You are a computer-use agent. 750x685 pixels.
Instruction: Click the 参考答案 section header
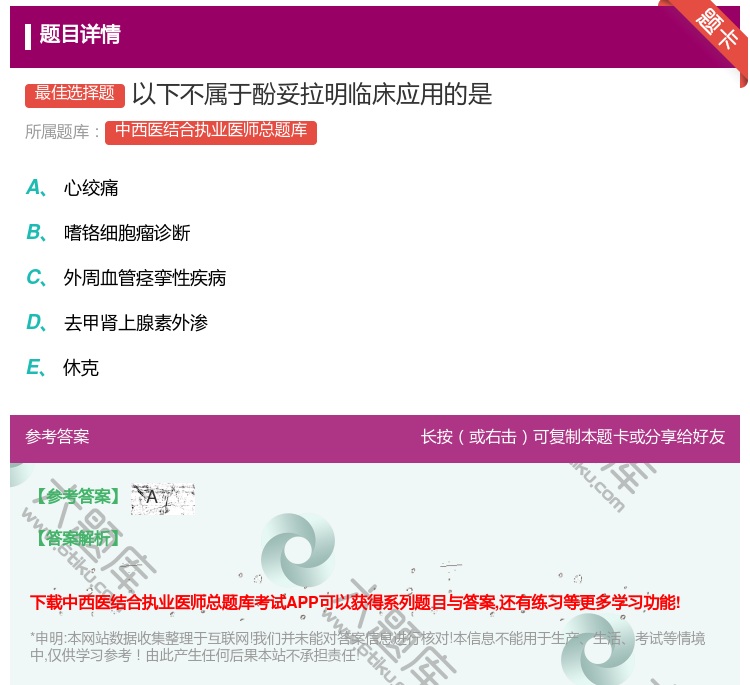point(57,436)
